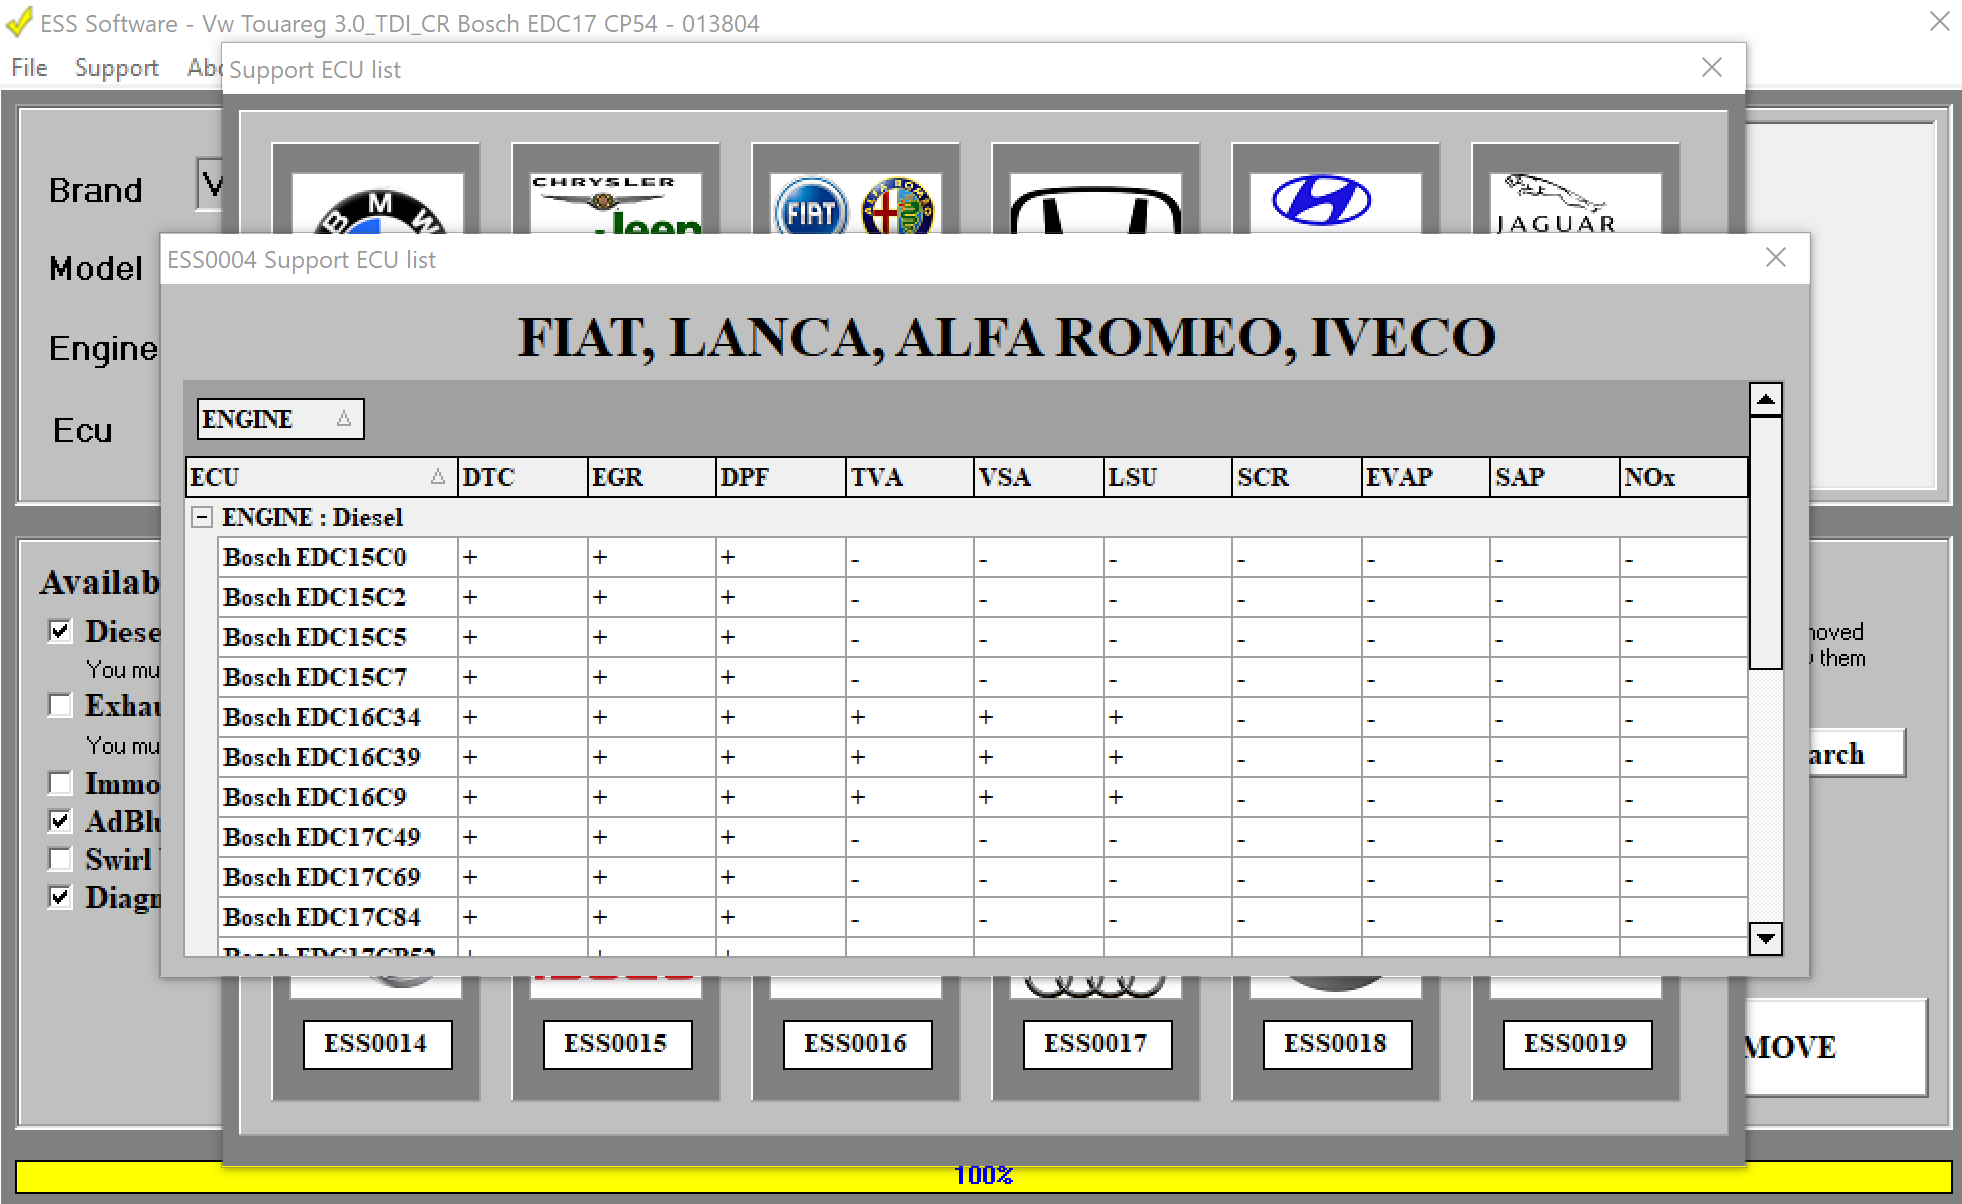
Task: Click the Fiat Alfa Romeo logo tile
Action: pyautogui.click(x=855, y=207)
